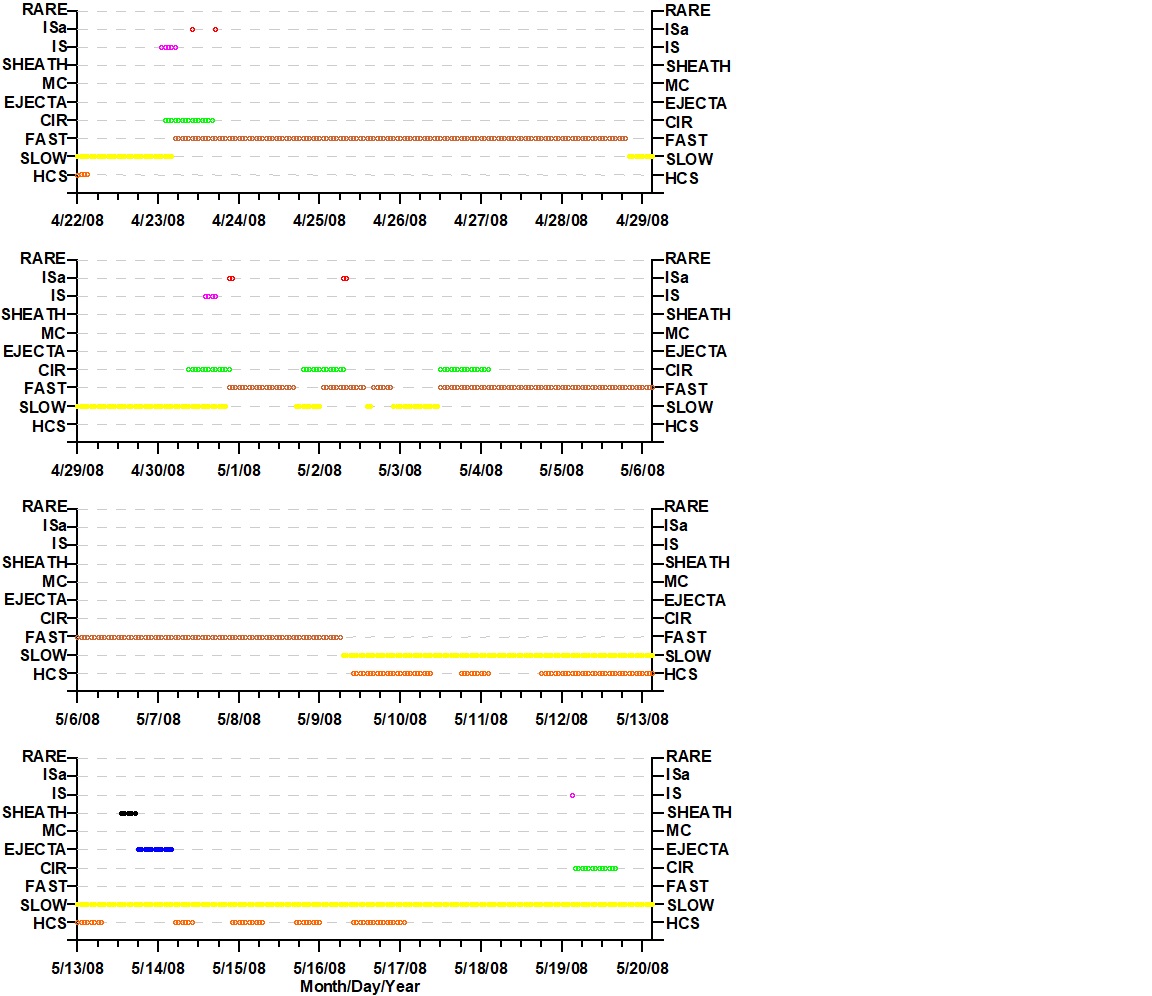1152x996 pixels.
Task: Select the HCS segment near 5/10/08
Action: [x=392, y=673]
